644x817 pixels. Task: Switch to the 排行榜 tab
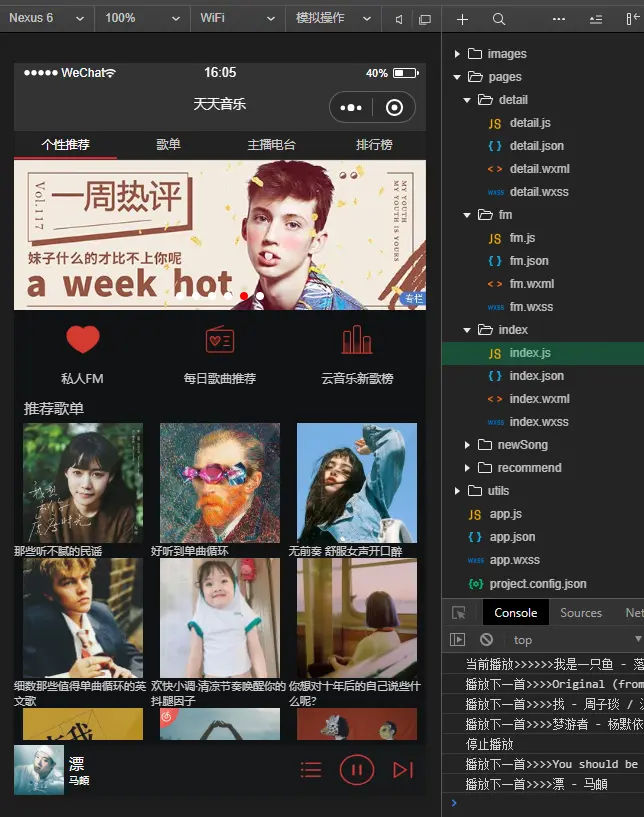click(374, 145)
